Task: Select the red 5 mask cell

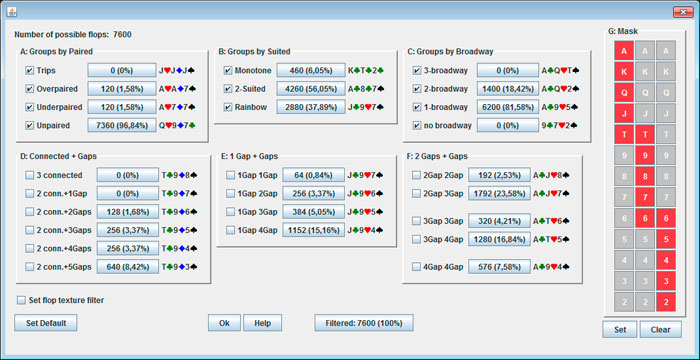Action: [x=666, y=239]
